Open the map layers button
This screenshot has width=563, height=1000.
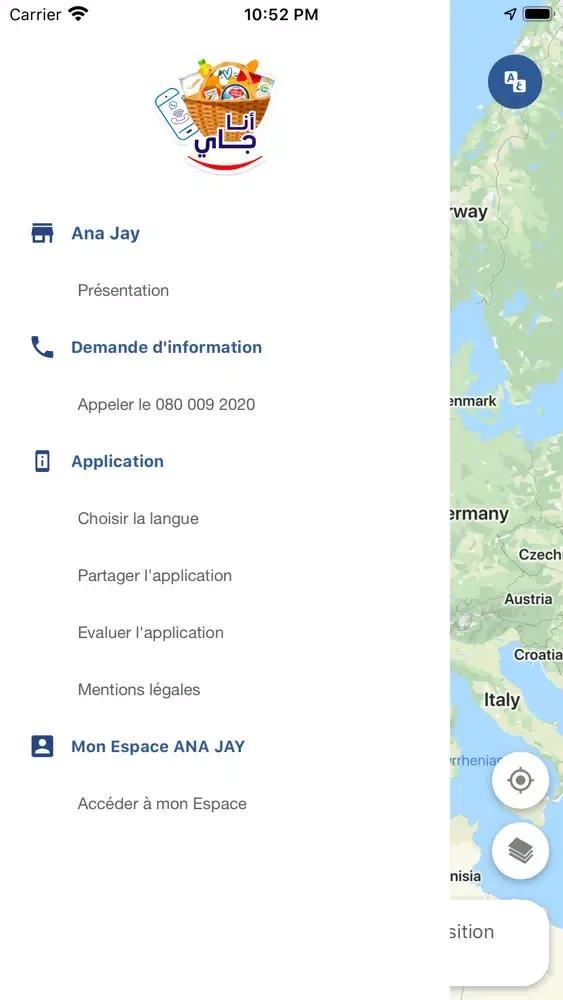[x=520, y=850]
